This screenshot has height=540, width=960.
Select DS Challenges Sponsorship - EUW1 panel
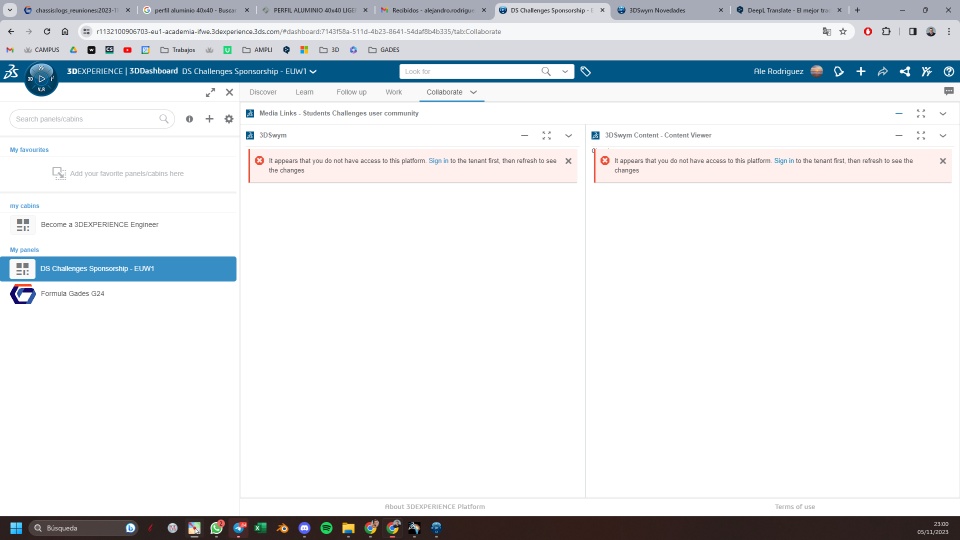pos(118,269)
